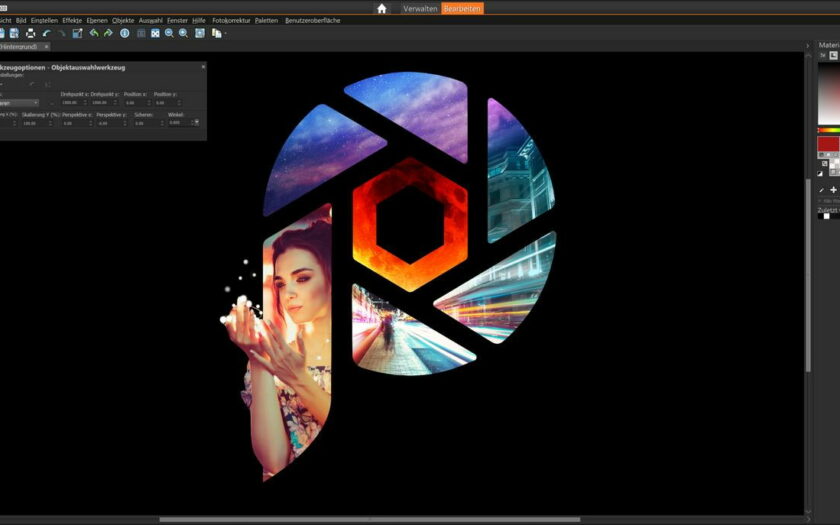Click the green left-pointing arrow icon
Image resolution: width=840 pixels, height=525 pixels.
coord(94,33)
